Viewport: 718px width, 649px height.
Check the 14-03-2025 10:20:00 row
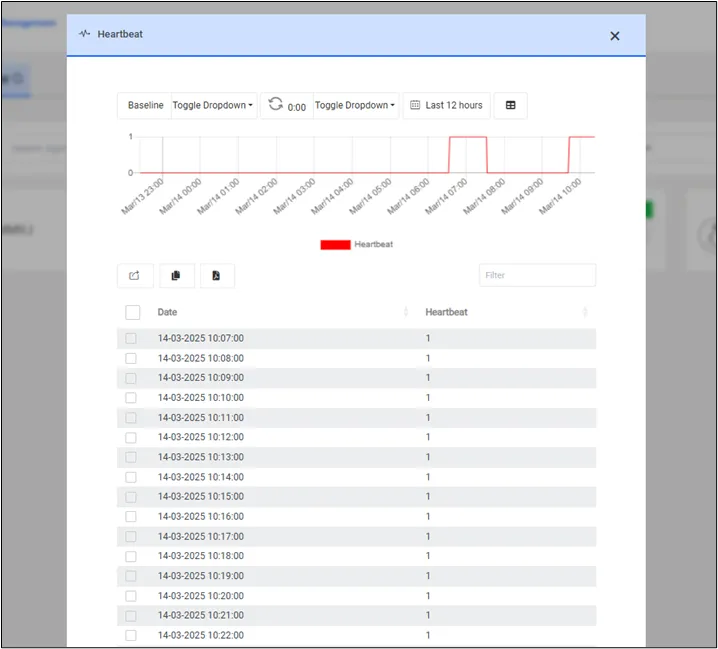(131, 596)
